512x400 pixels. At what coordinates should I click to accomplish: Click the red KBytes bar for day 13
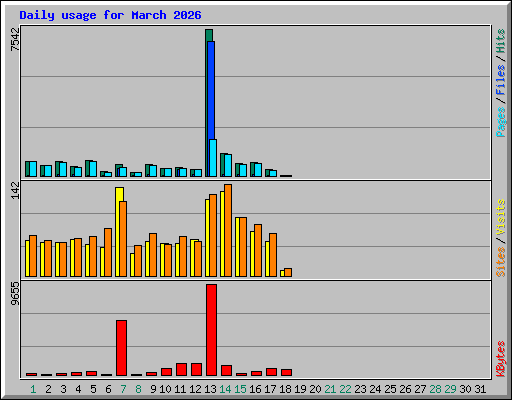pyautogui.click(x=211, y=330)
